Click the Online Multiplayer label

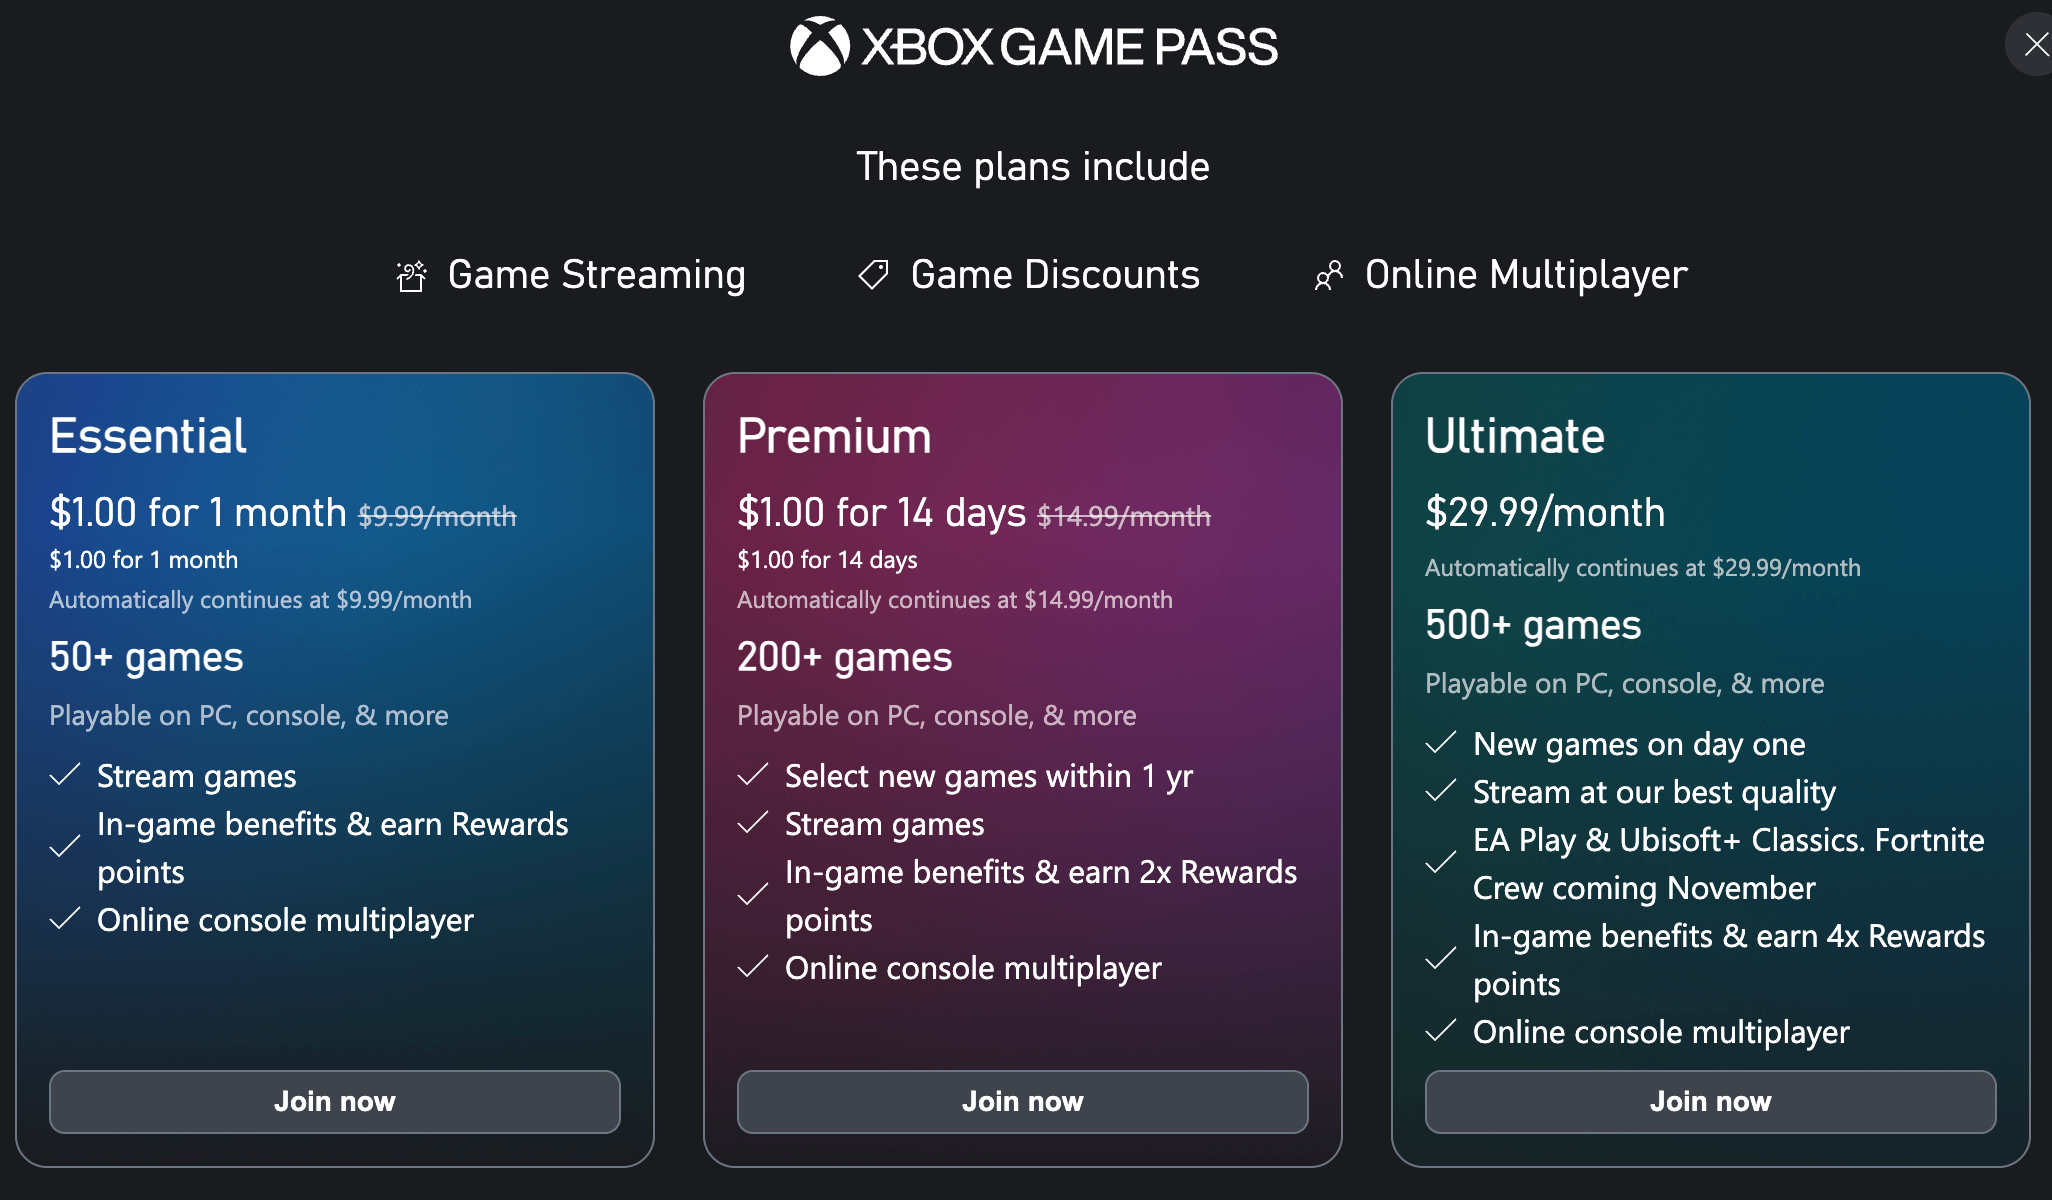tap(1525, 275)
